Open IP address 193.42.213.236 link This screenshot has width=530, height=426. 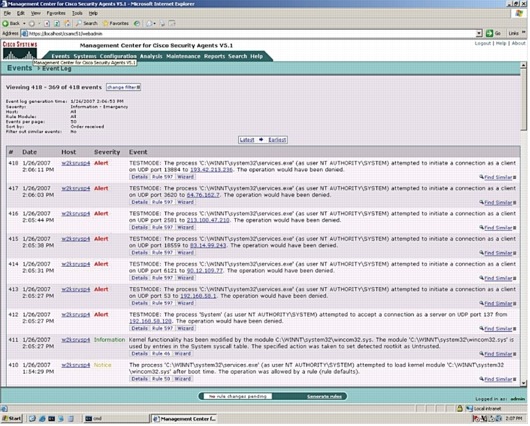pyautogui.click(x=211, y=170)
